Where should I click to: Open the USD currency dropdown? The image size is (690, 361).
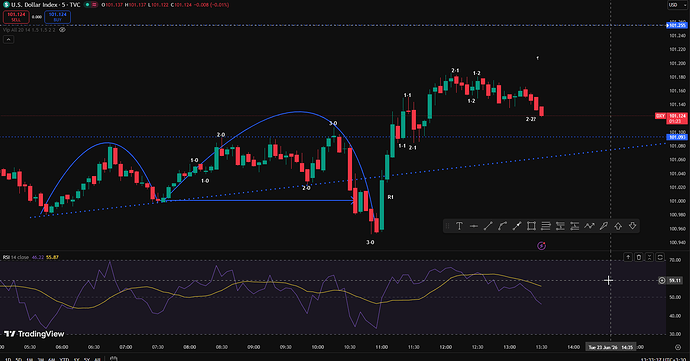(677, 5)
